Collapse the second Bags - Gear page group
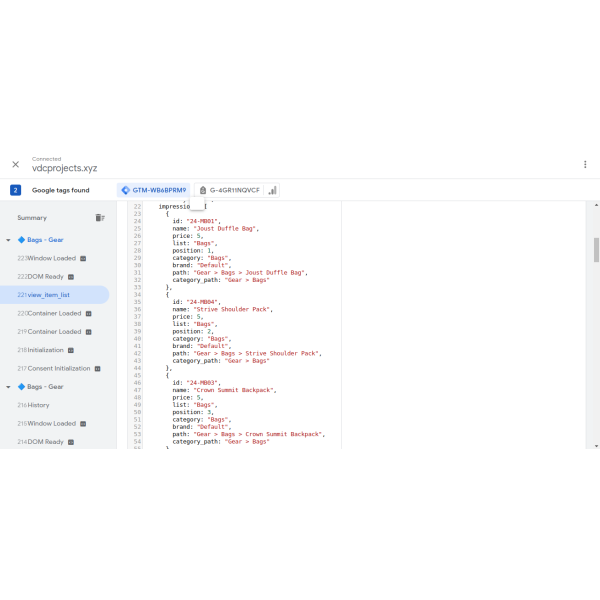 click(x=9, y=387)
